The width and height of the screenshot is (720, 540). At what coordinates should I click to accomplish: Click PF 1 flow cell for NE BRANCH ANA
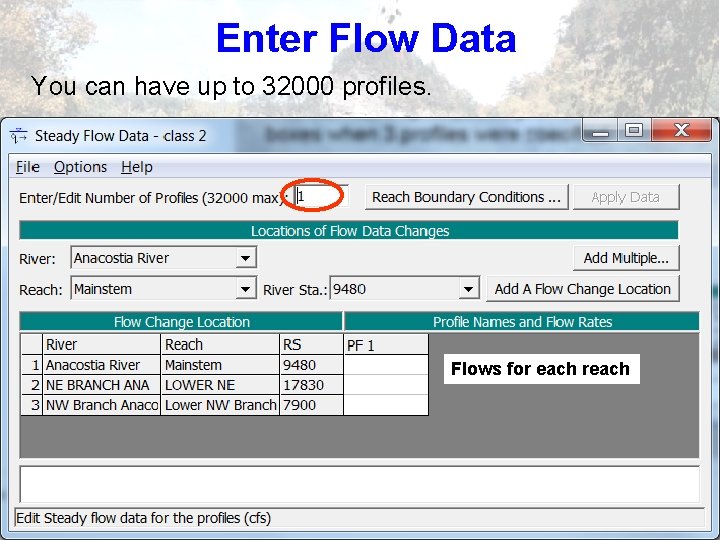point(386,385)
